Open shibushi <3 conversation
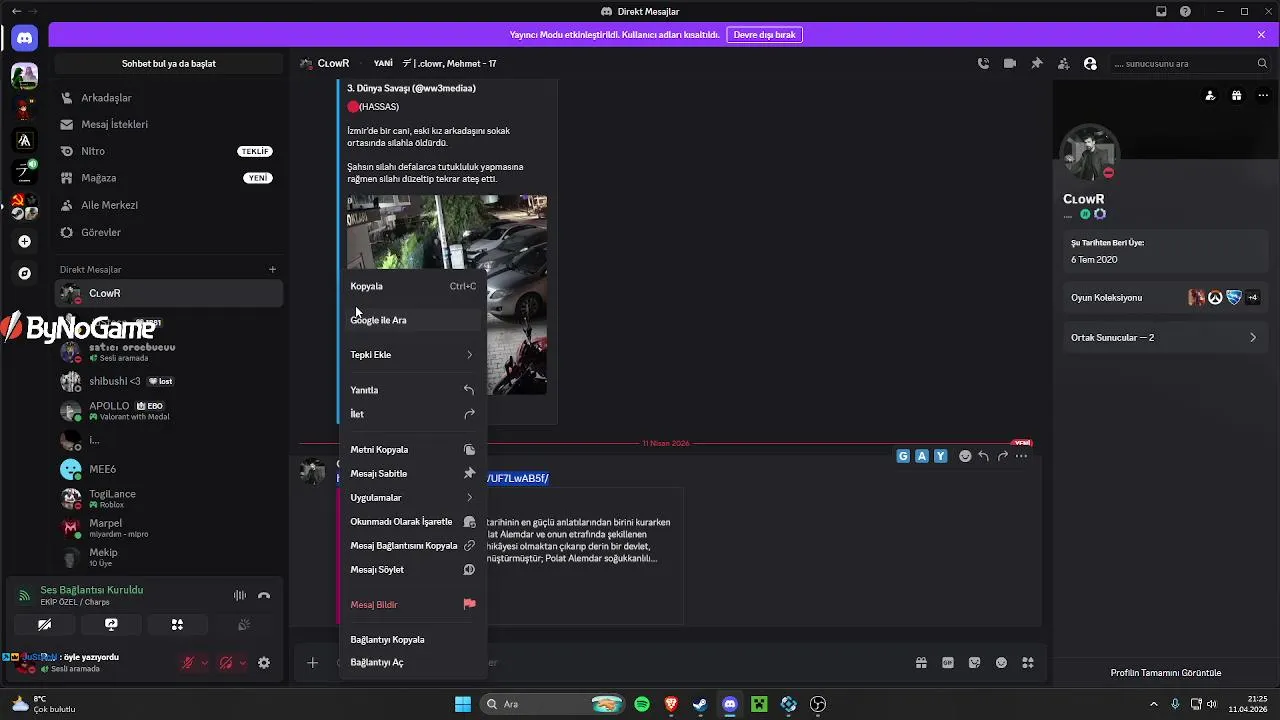This screenshot has width=1280, height=720. [x=169, y=381]
